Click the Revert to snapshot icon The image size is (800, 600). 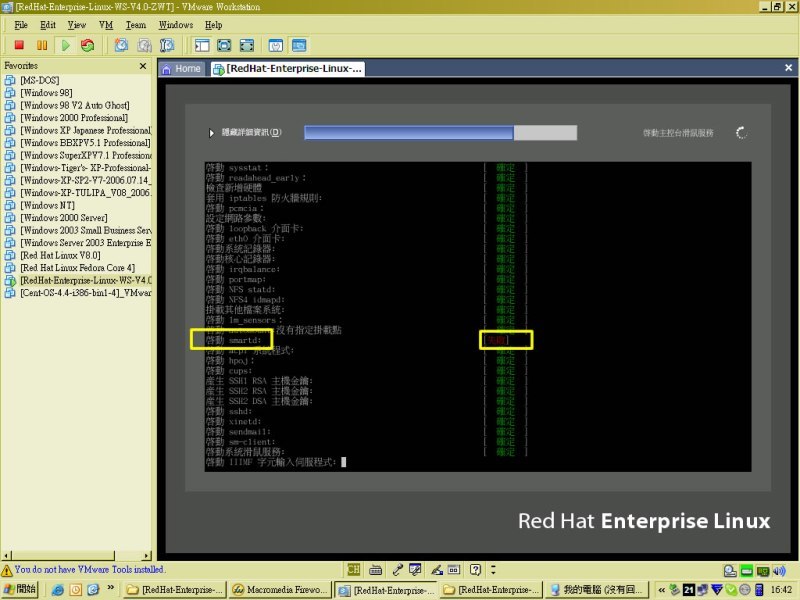tap(144, 45)
